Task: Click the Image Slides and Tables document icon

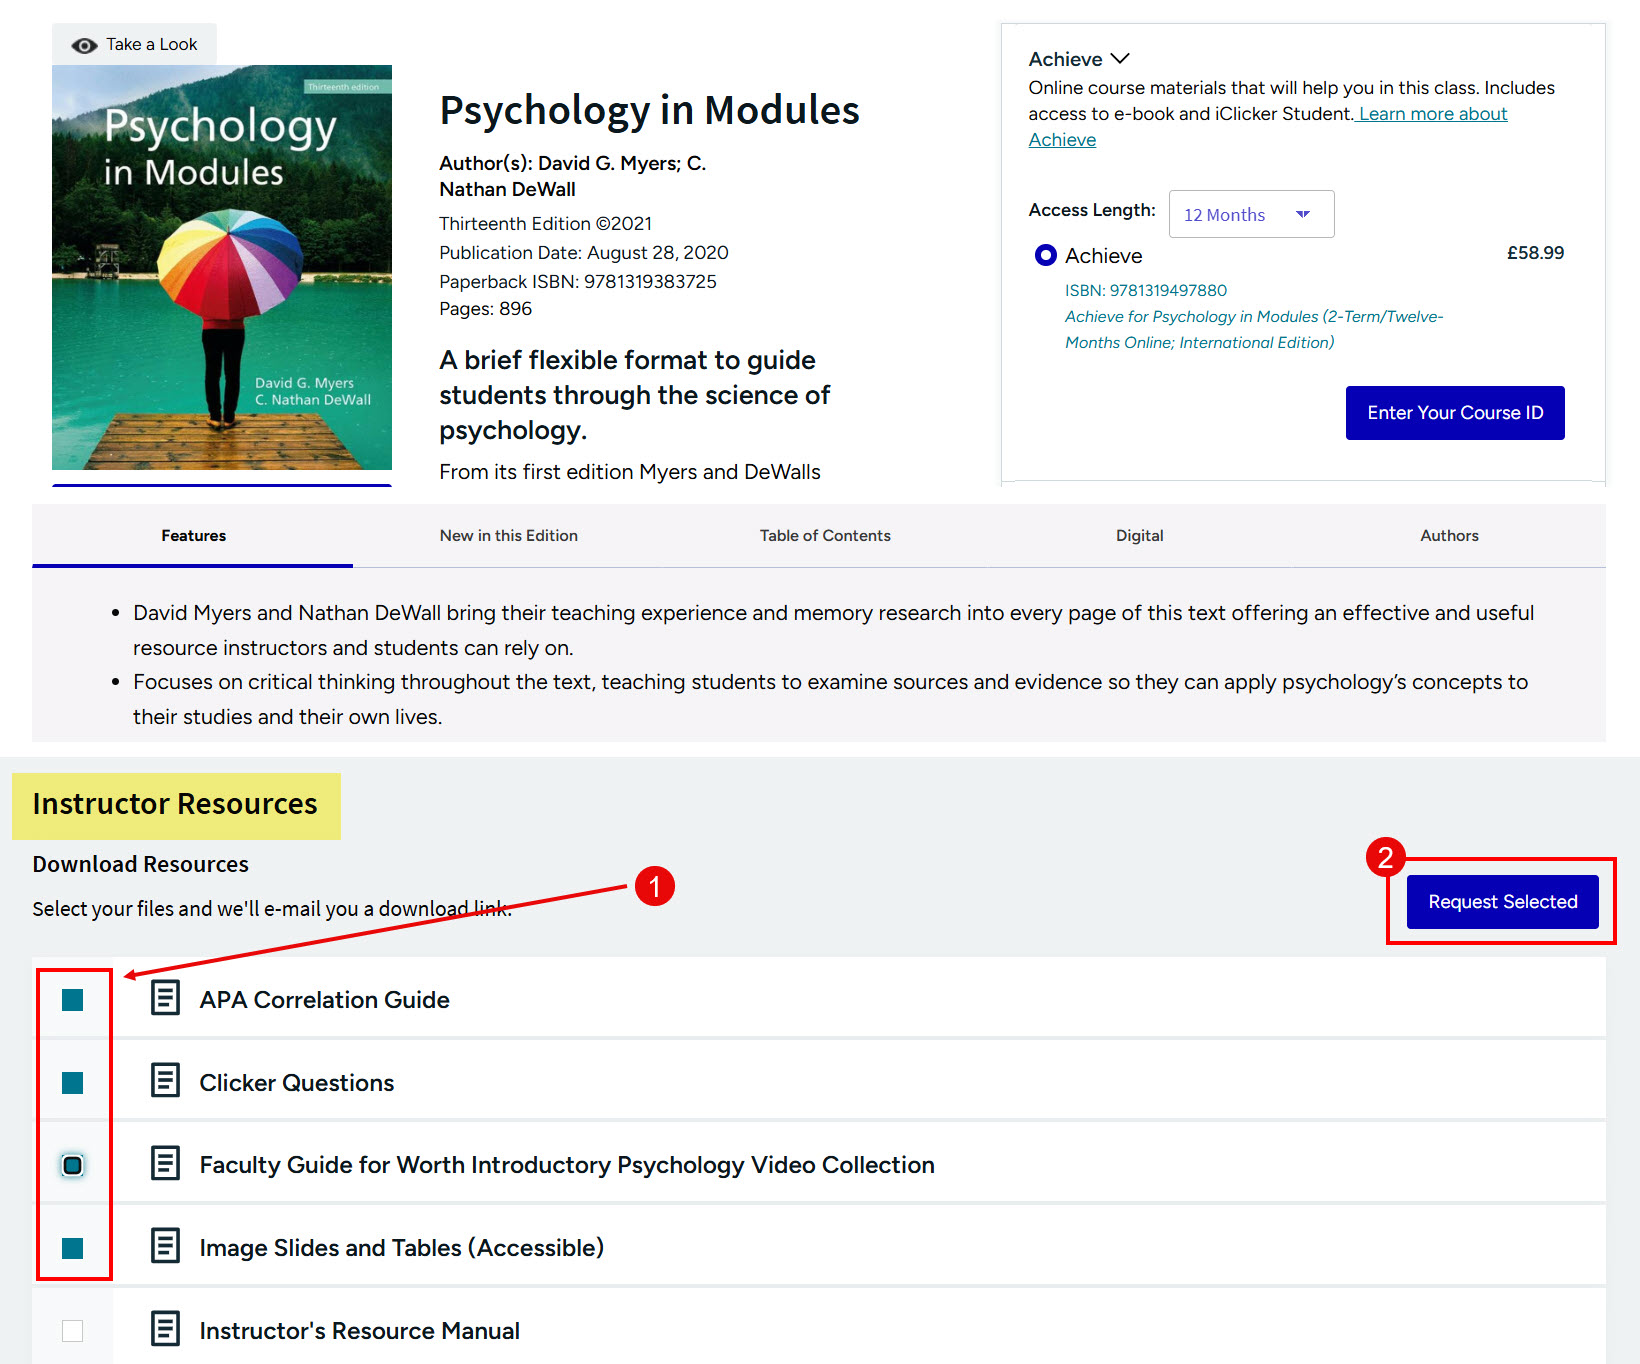Action: tap(165, 1246)
